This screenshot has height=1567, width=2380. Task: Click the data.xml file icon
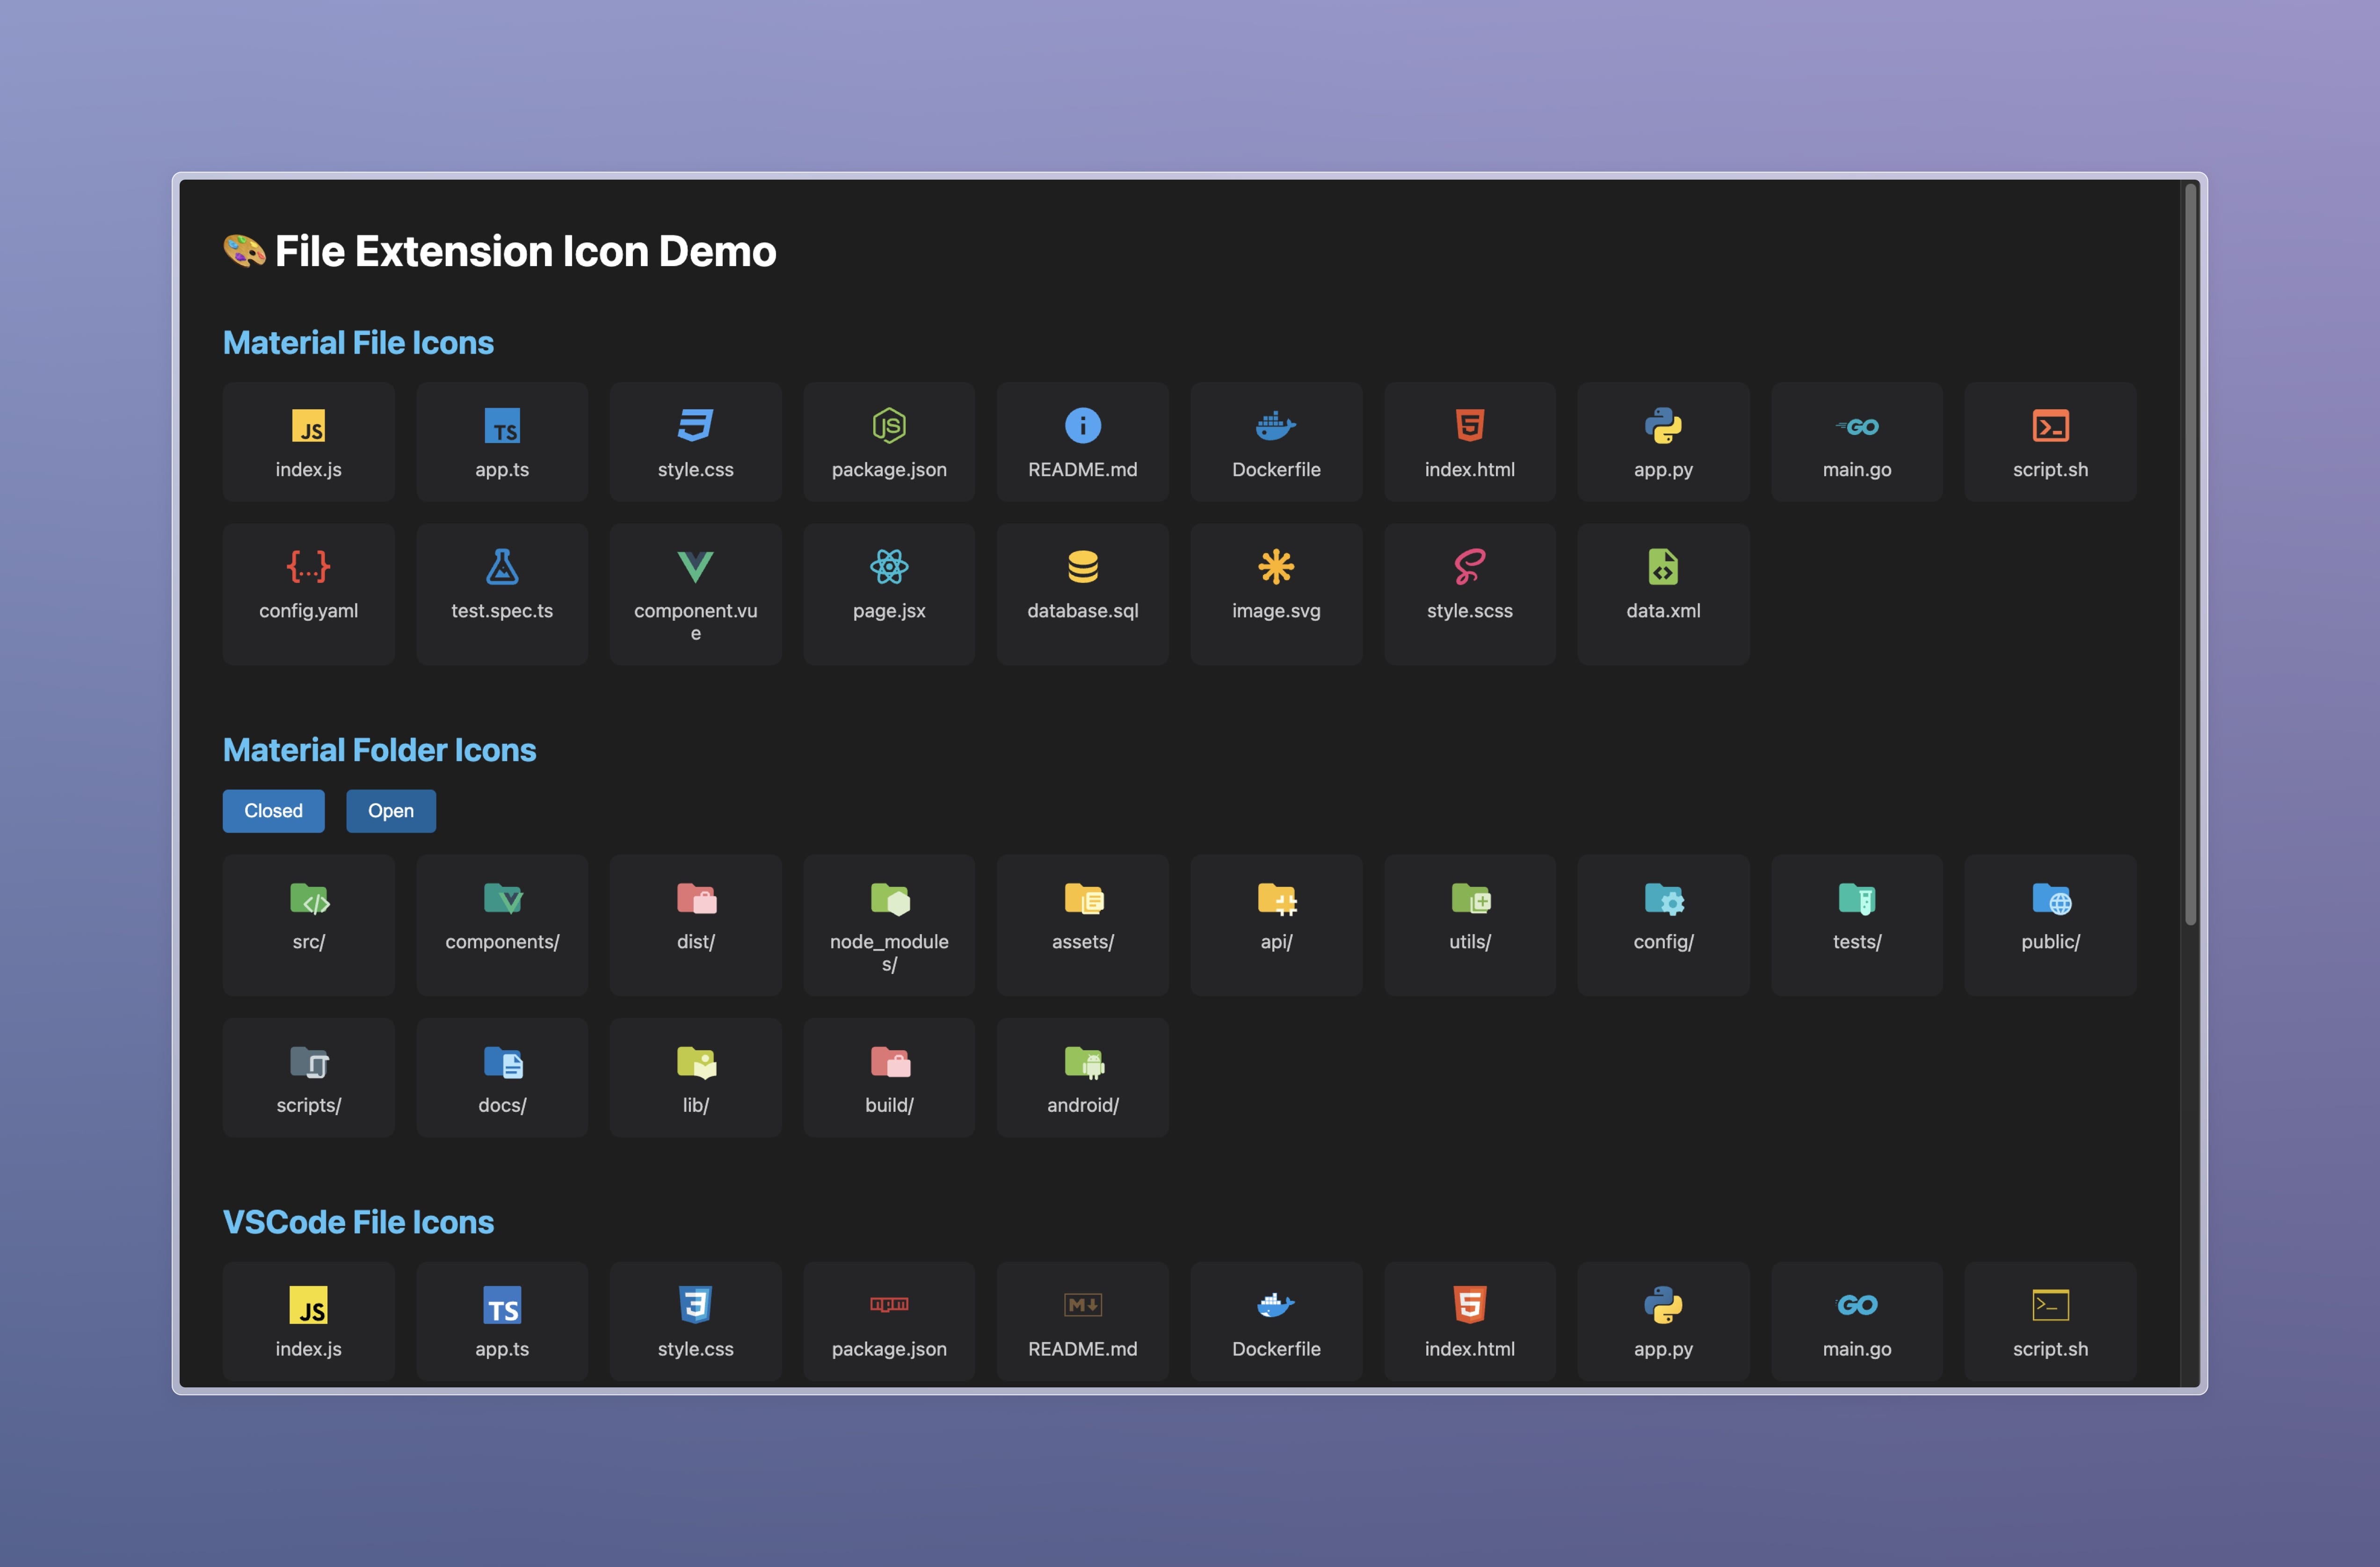point(1663,567)
